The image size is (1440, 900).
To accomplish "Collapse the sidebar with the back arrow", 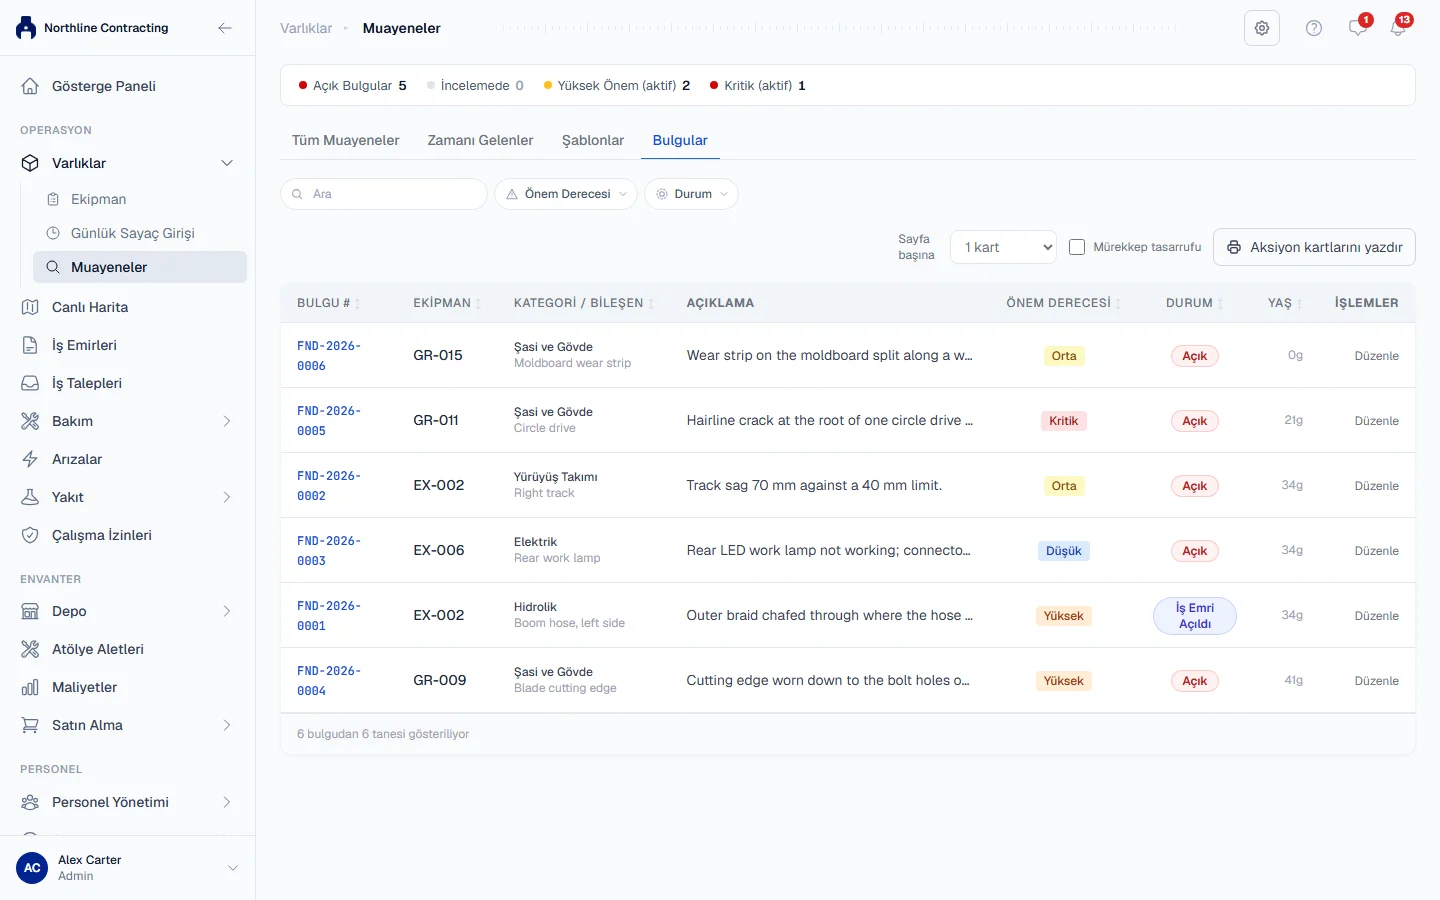I will pyautogui.click(x=225, y=28).
